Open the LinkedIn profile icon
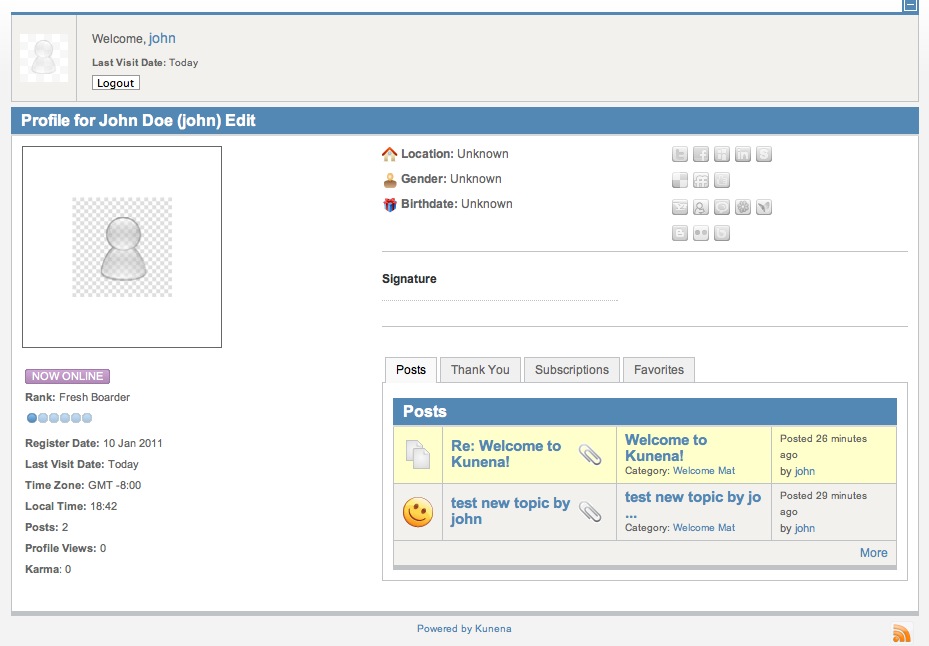Image resolution: width=929 pixels, height=646 pixels. click(x=743, y=155)
